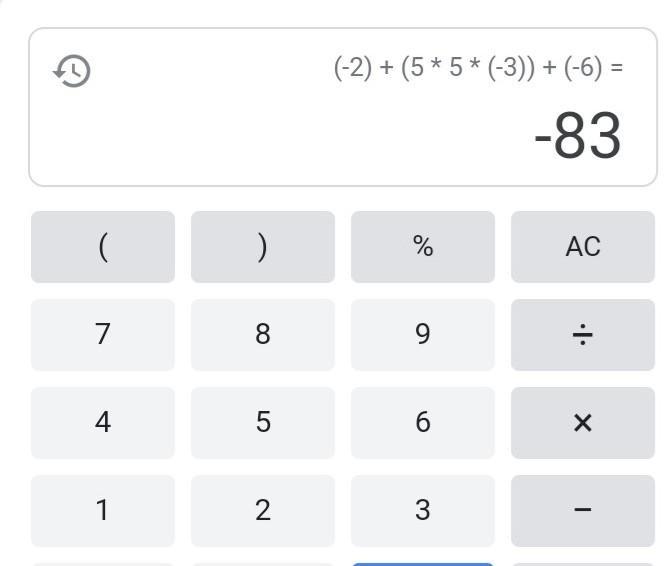Image resolution: width=667 pixels, height=566 pixels.
Task: Open the calculation history icon
Action: pos(71,71)
